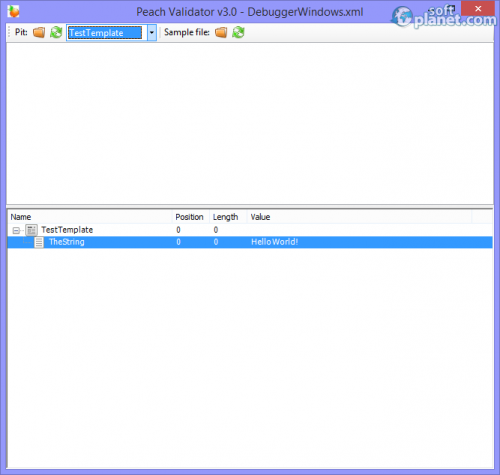
Task: Click the Peach app icon in title bar
Action: (x=13, y=11)
